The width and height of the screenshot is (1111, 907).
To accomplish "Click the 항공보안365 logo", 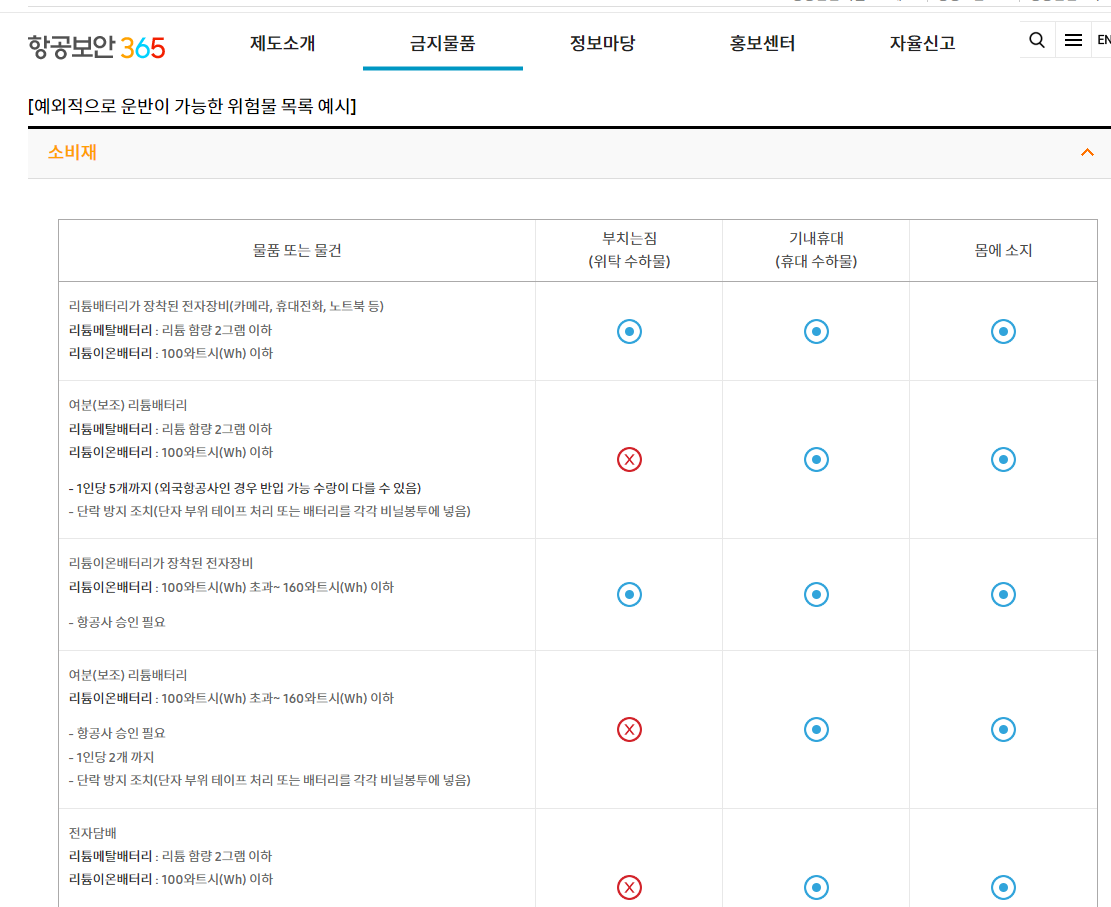I will (x=94, y=44).
